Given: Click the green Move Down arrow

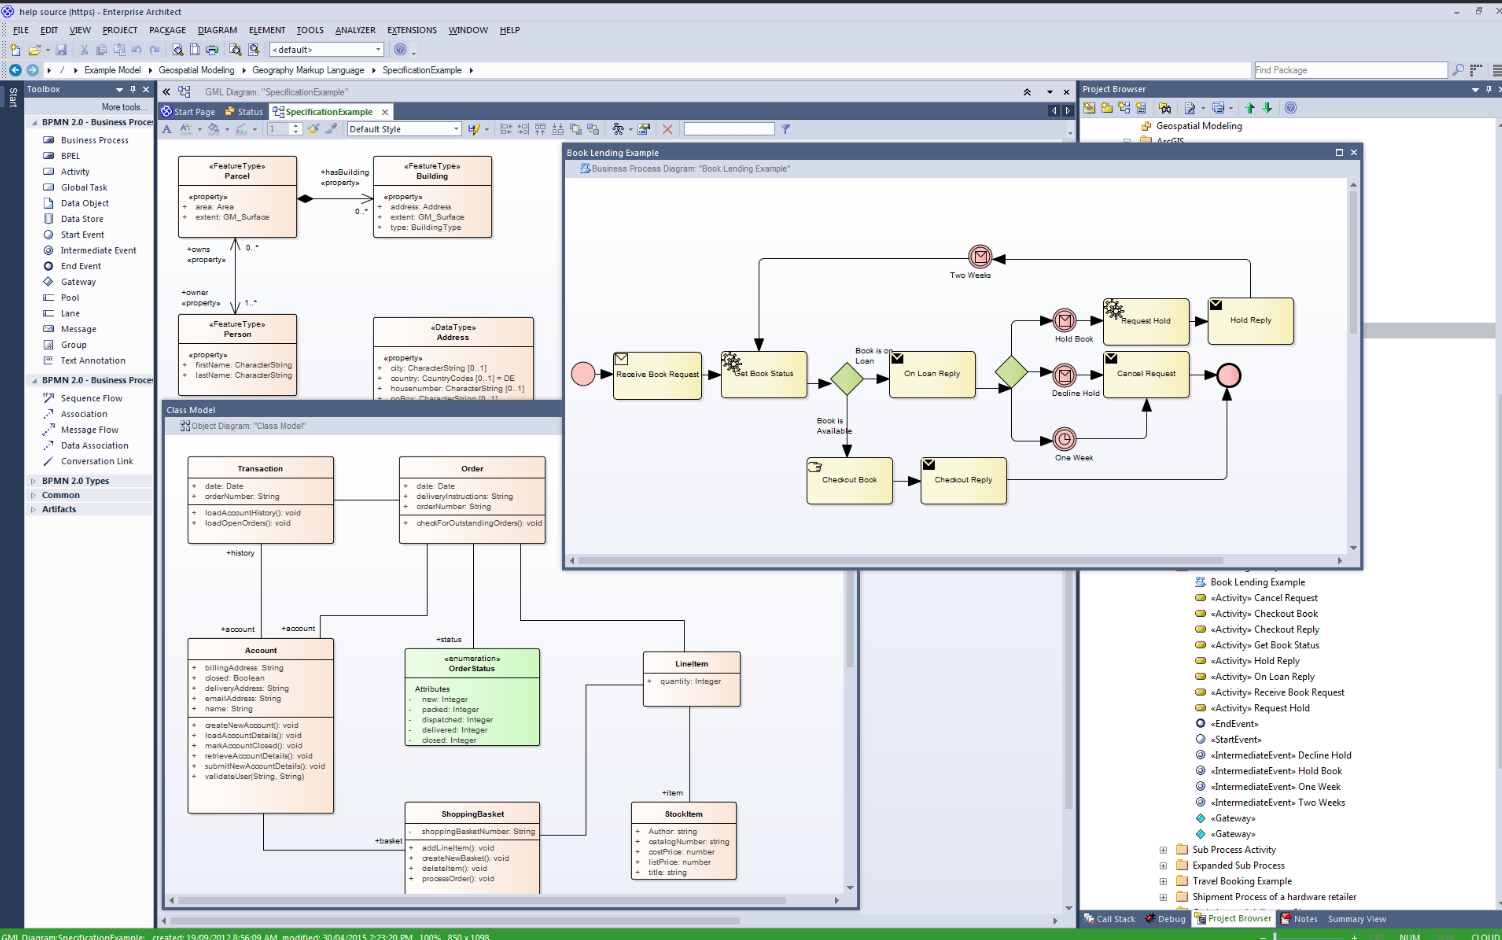Looking at the screenshot, I should (1267, 108).
